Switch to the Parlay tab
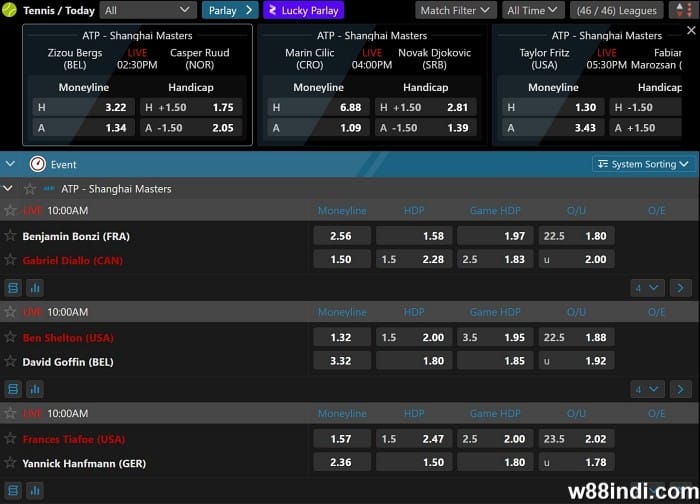The image size is (700, 504). [230, 11]
